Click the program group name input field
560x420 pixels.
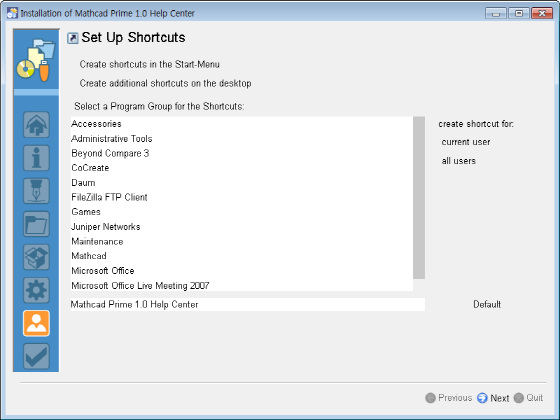point(248,304)
